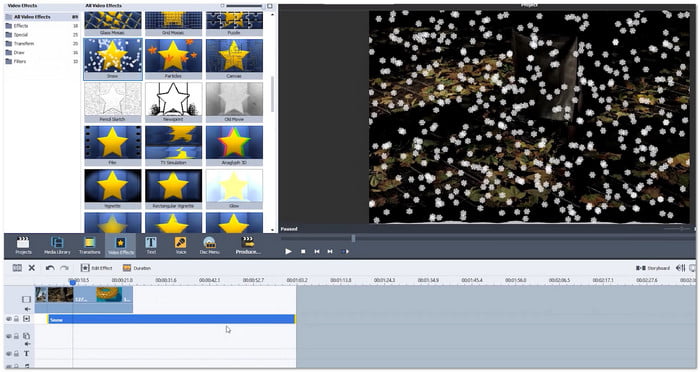
Task: Click the Produce button
Action: [x=248, y=246]
